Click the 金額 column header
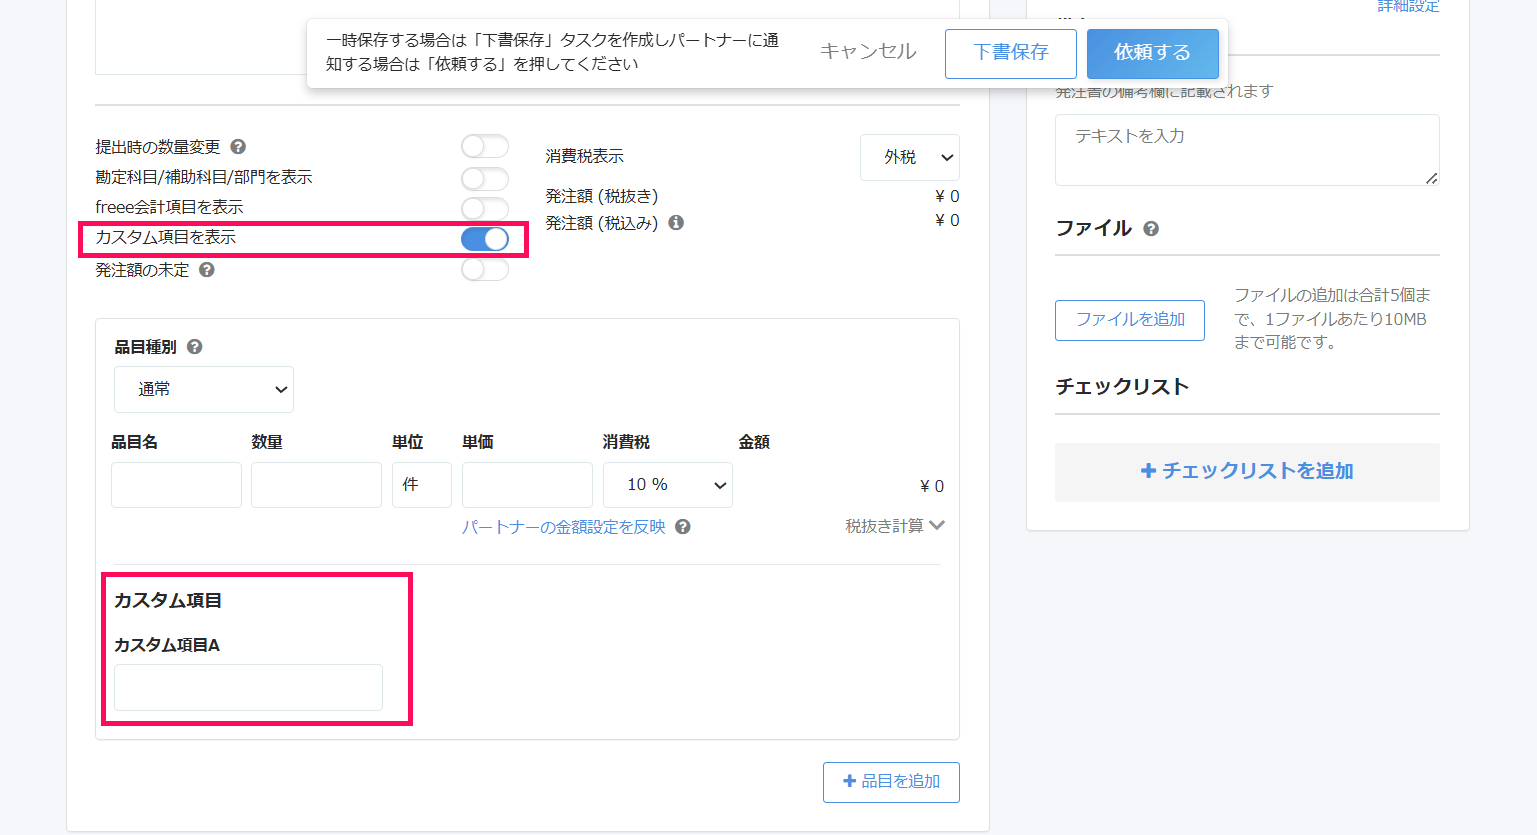 pos(754,442)
